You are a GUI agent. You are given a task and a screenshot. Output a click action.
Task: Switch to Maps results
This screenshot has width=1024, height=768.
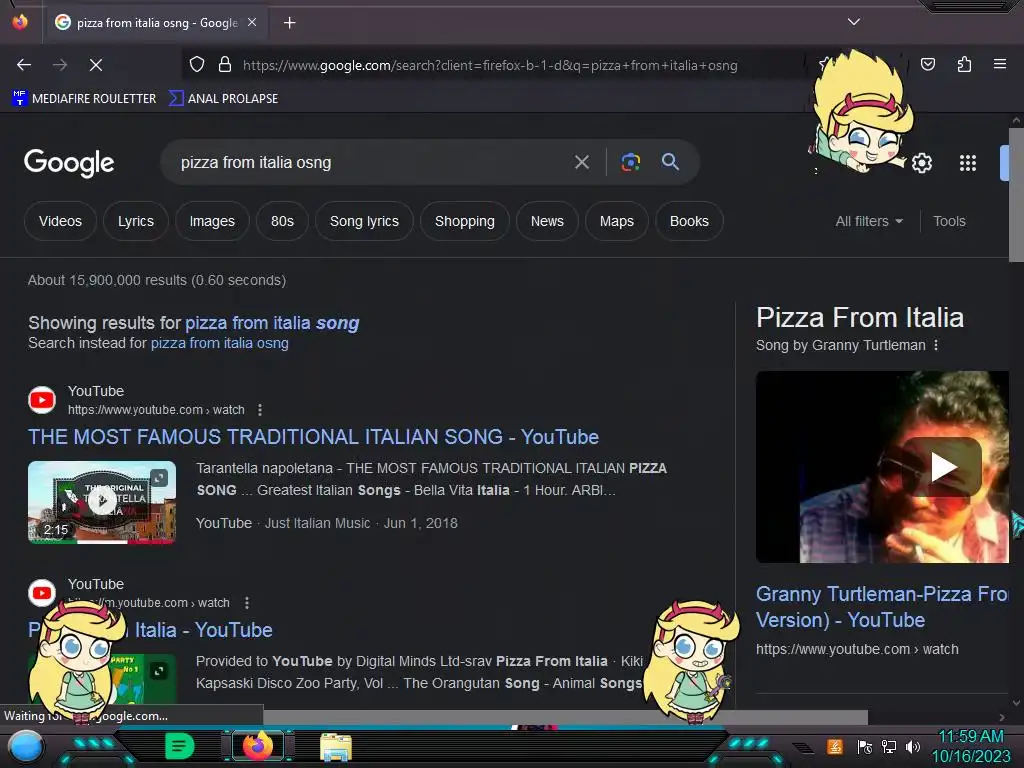(x=616, y=221)
